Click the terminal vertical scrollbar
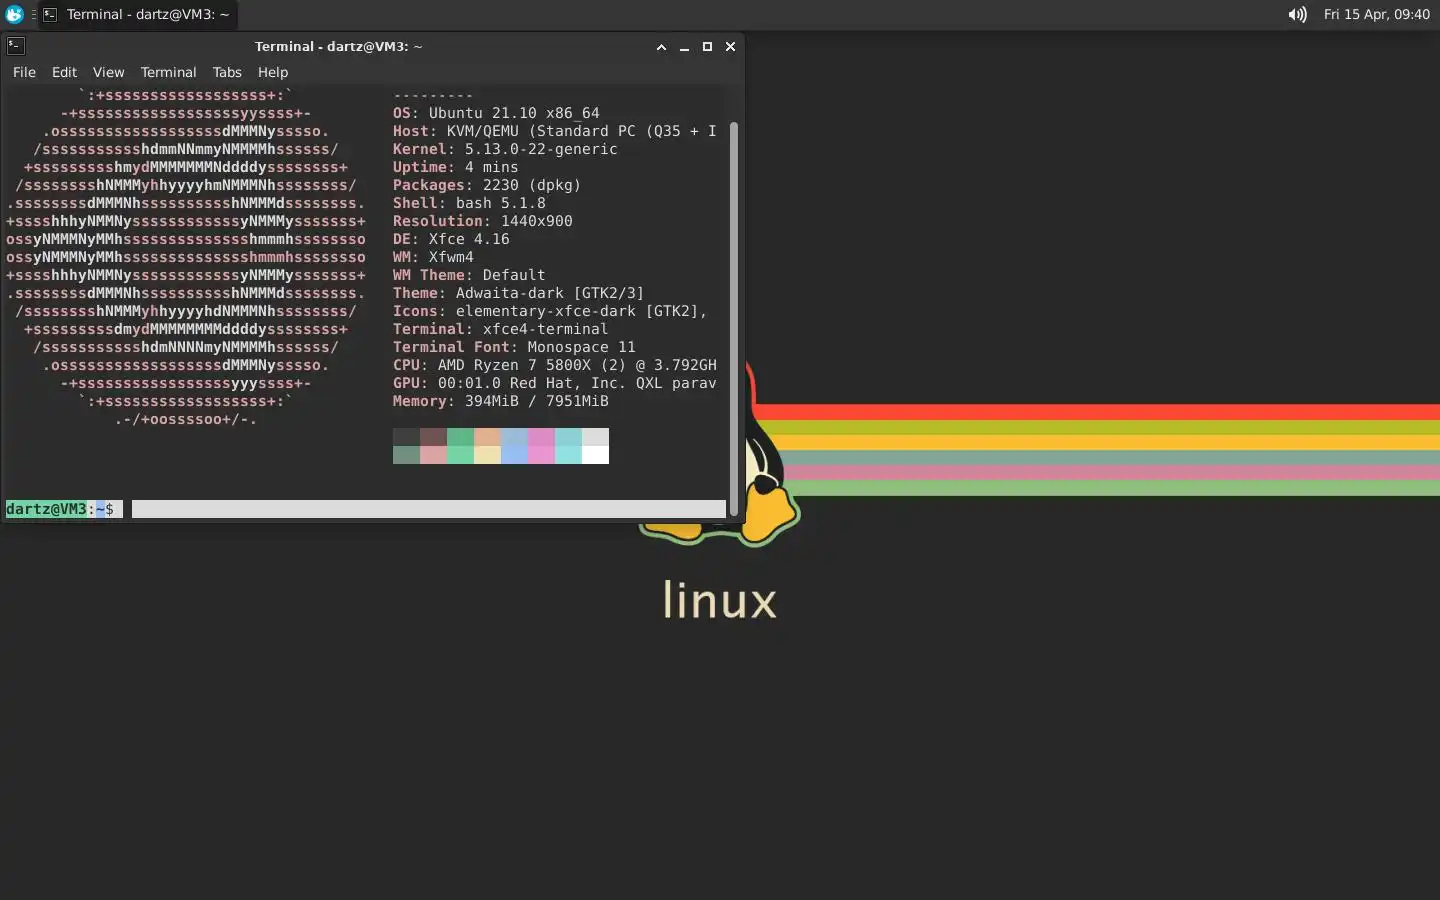The width and height of the screenshot is (1440, 900). 734,319
